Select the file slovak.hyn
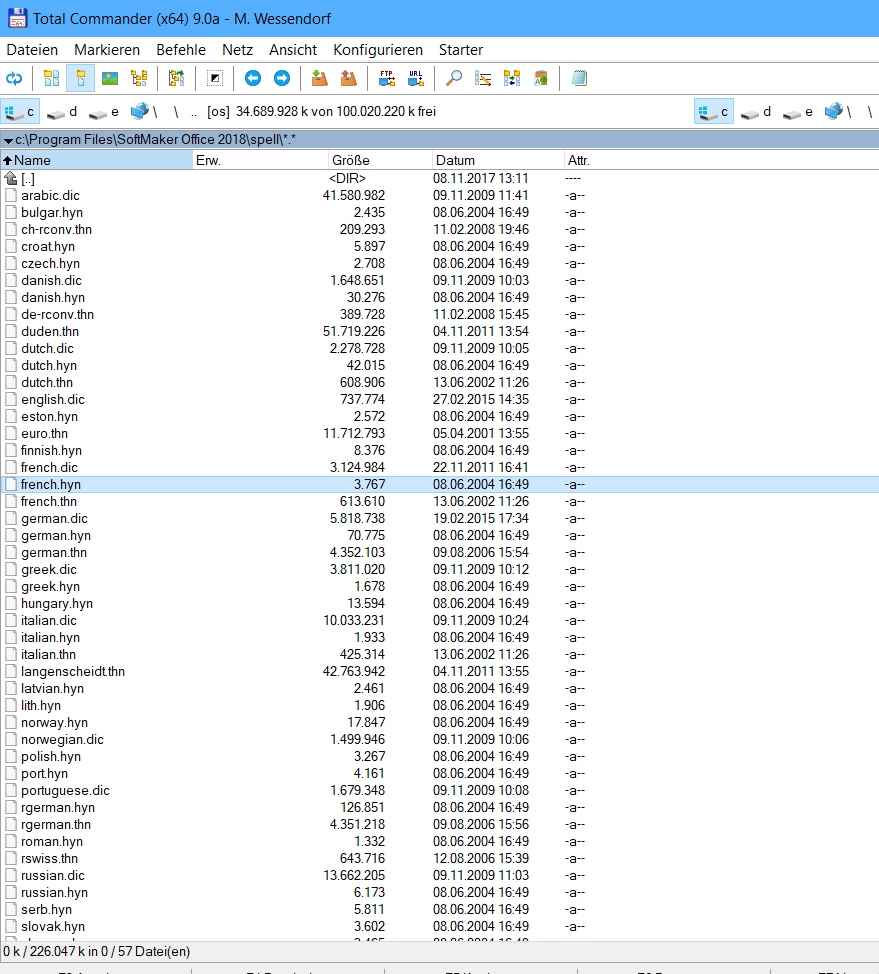Viewport: 879px width, 974px height. click(53, 927)
